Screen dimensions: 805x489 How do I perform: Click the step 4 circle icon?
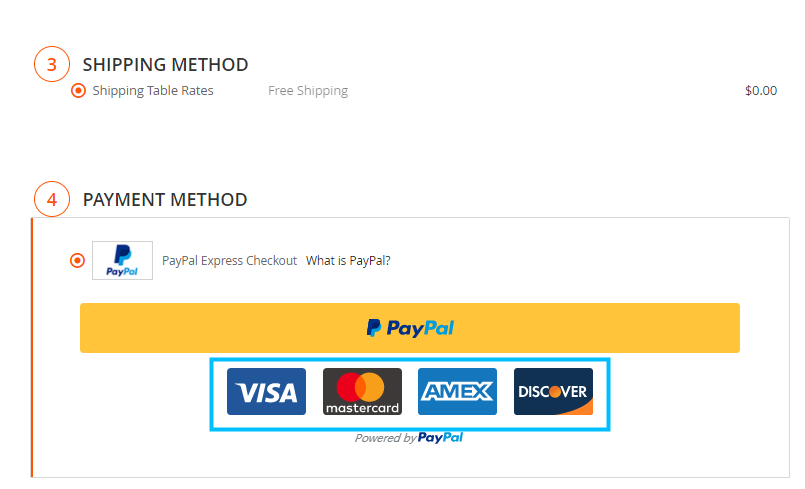(52, 199)
